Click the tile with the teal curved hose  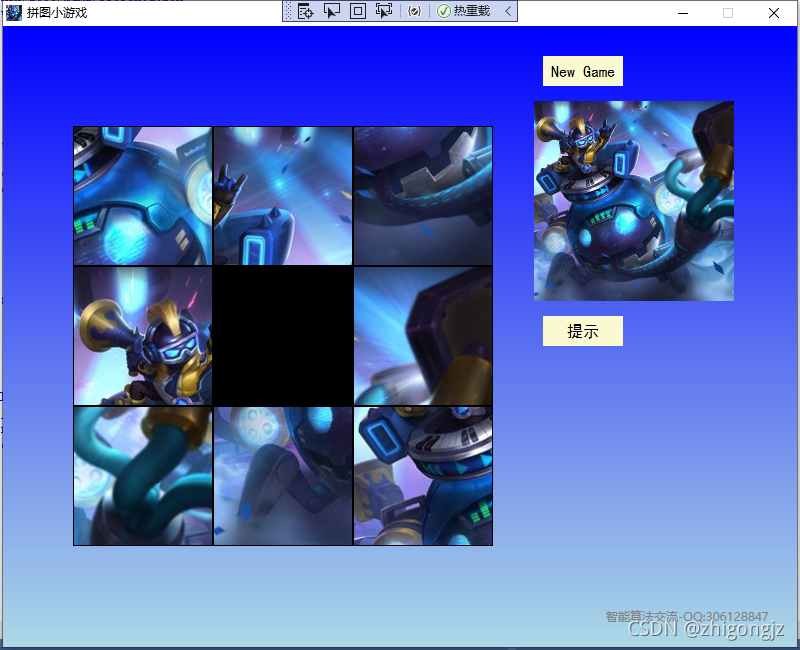(143, 476)
